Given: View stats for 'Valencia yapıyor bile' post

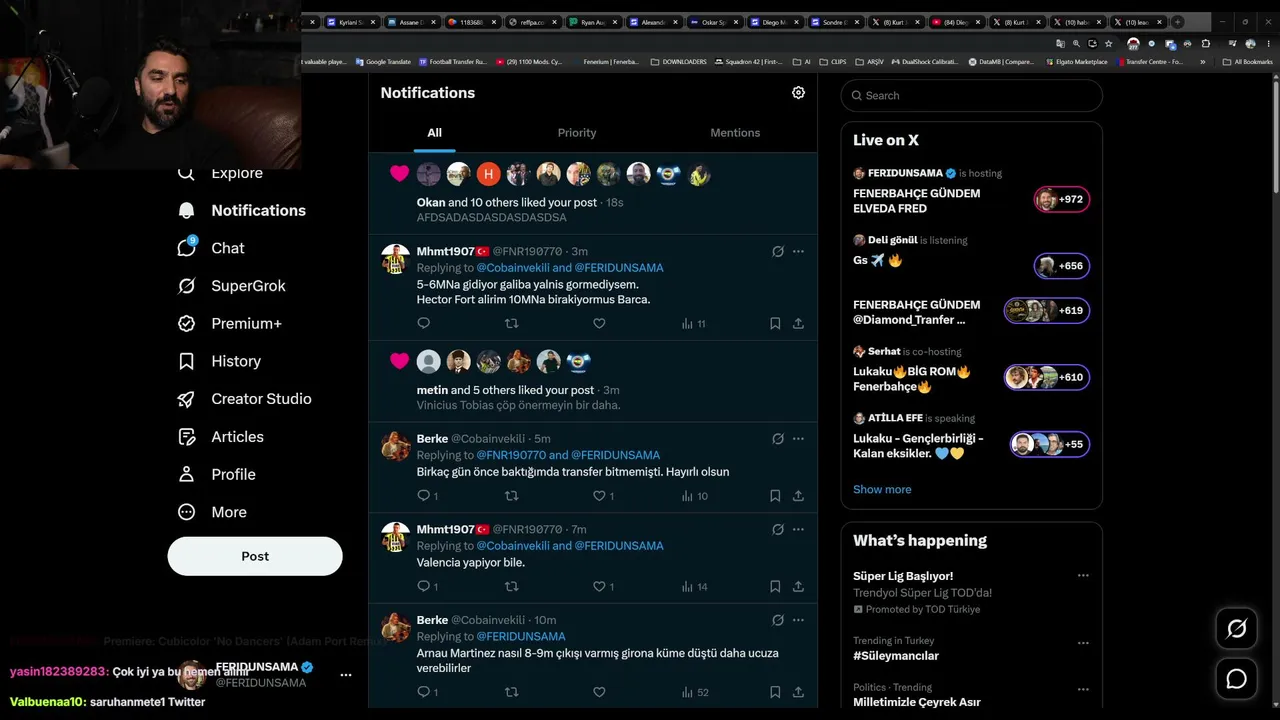Looking at the screenshot, I should pos(694,587).
